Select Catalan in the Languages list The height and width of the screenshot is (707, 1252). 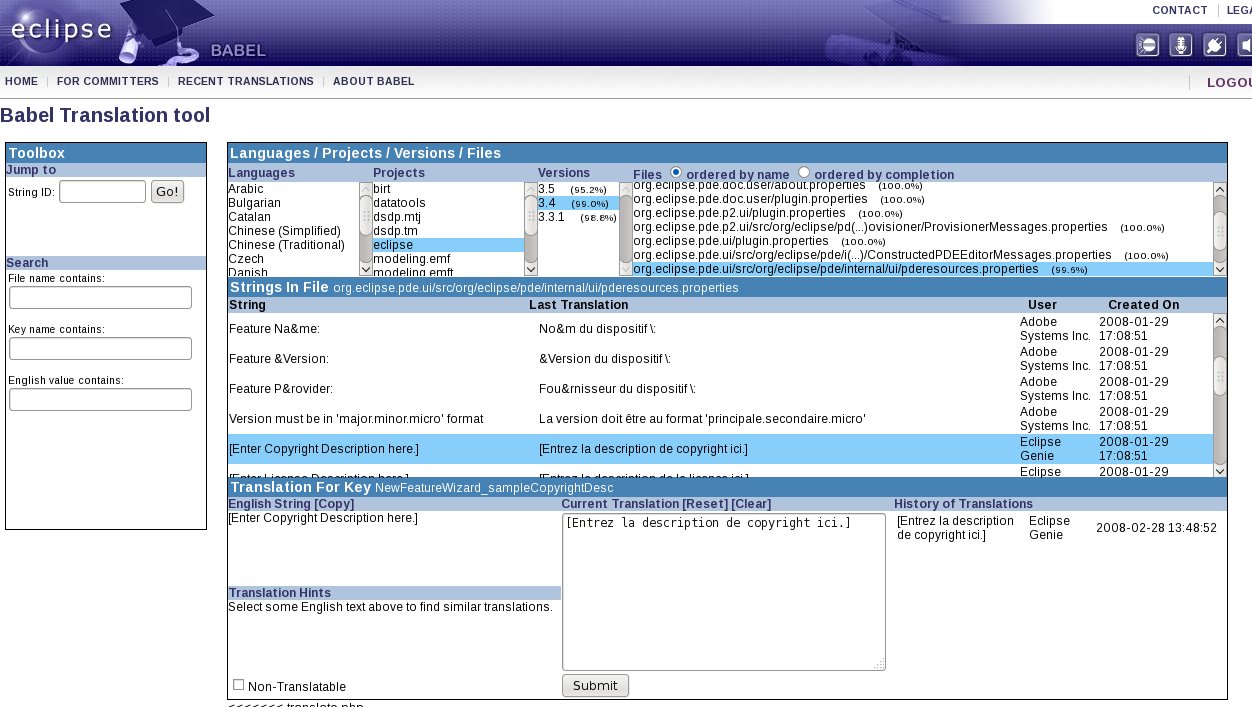[293, 217]
